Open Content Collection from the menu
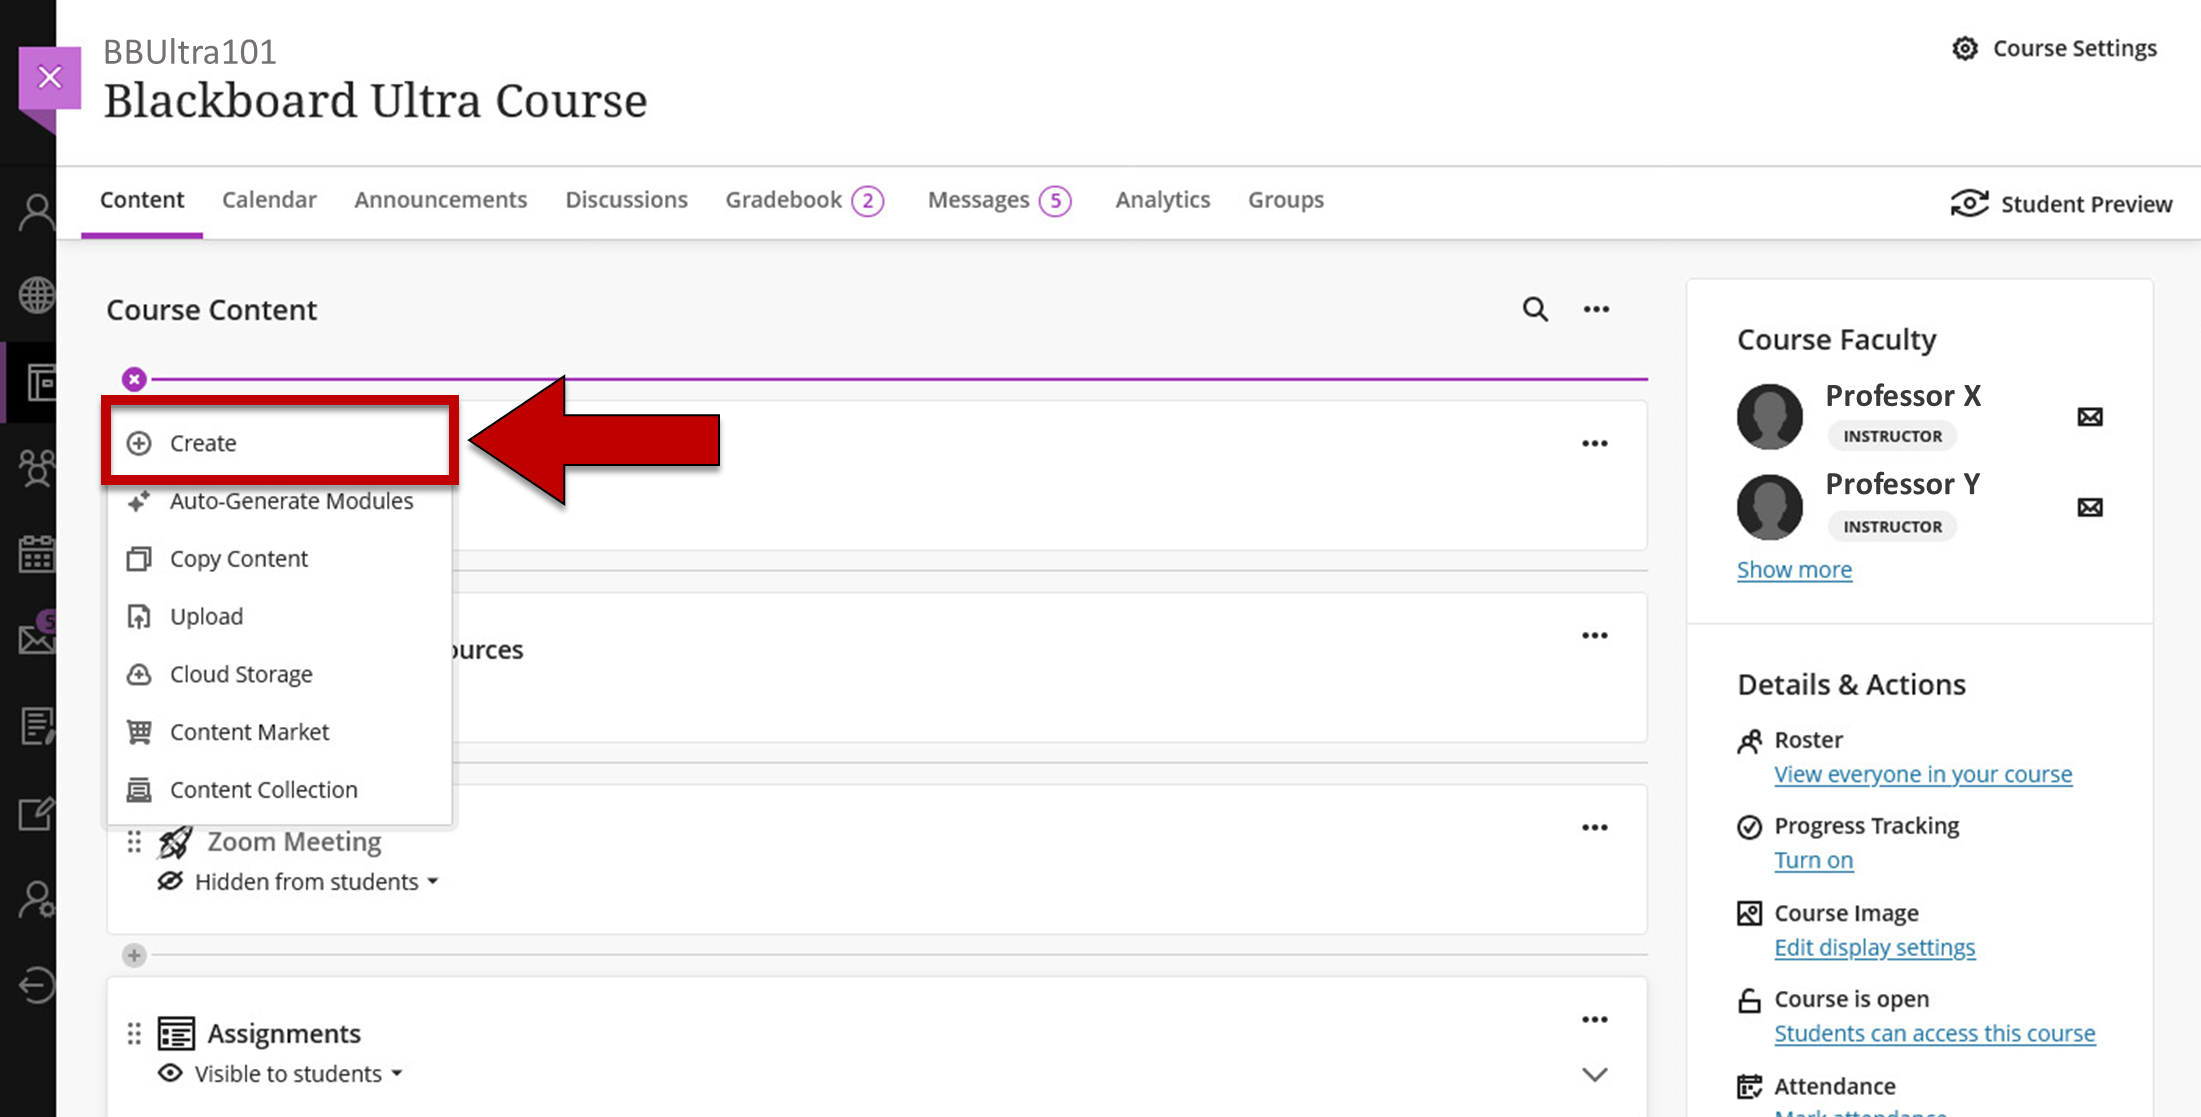2201x1117 pixels. coord(280,790)
